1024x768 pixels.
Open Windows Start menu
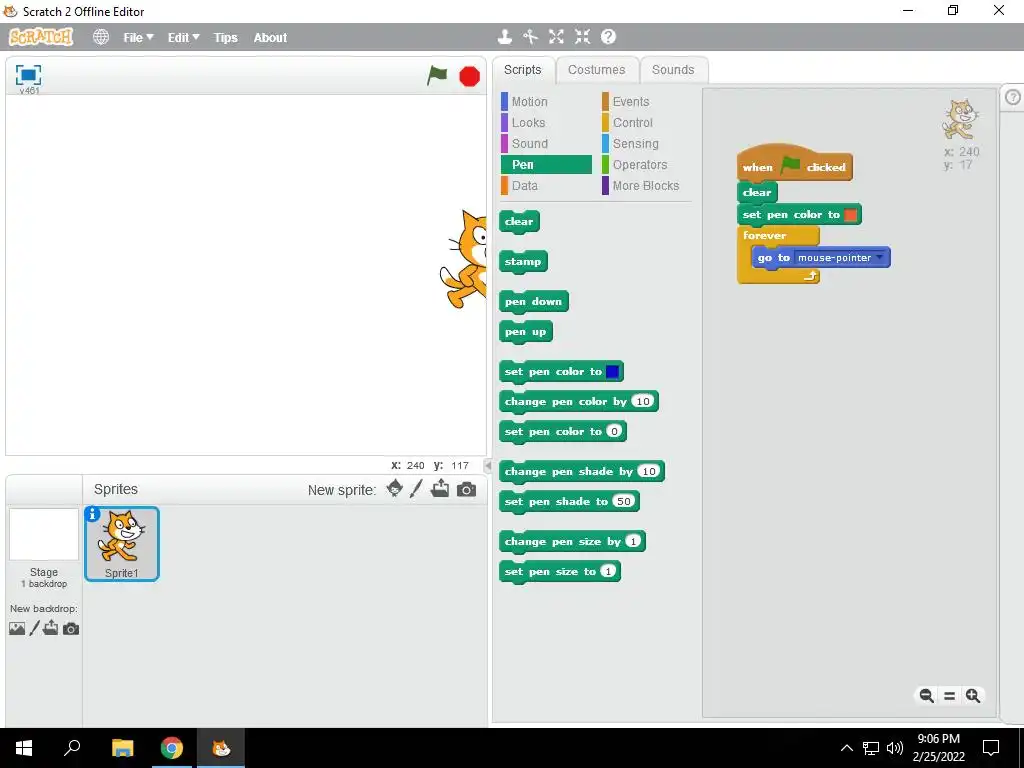pos(24,748)
